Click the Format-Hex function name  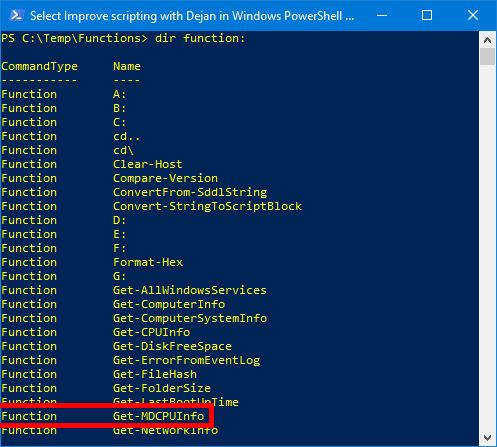coord(148,262)
